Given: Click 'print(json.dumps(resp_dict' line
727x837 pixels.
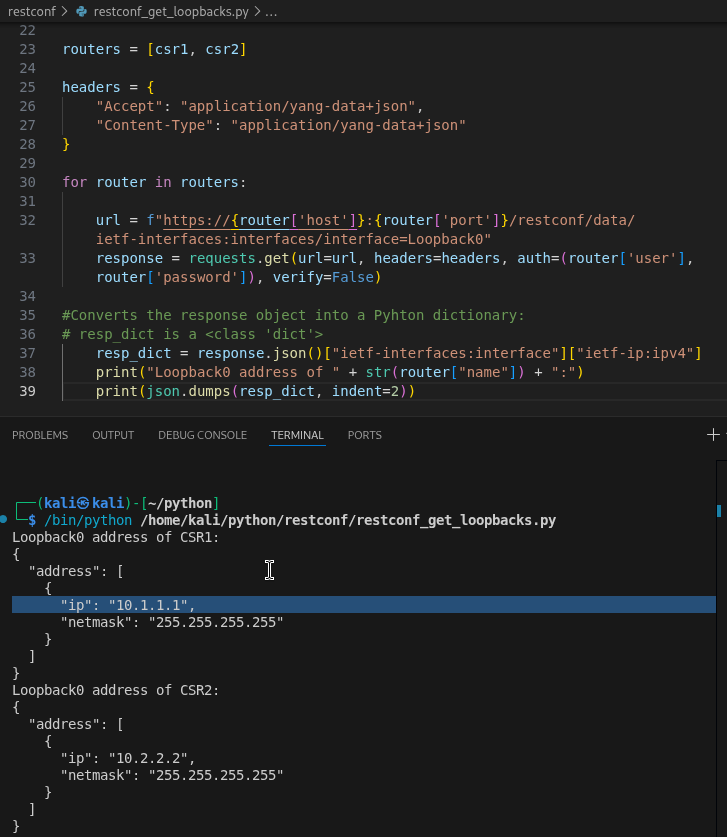Looking at the screenshot, I should pyautogui.click(x=255, y=391).
